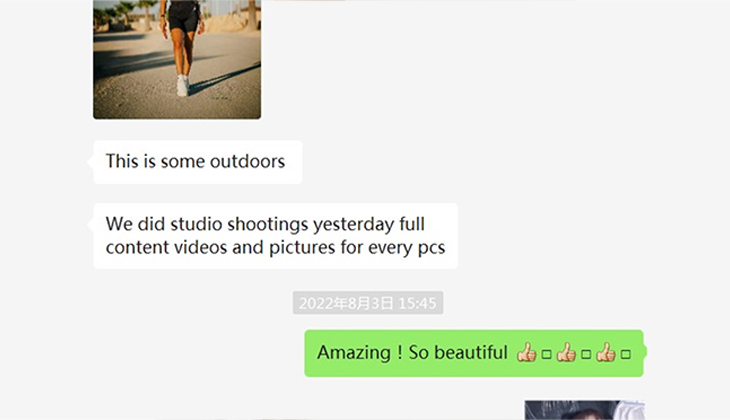The height and width of the screenshot is (420, 730).
Task: Click the 2022年8月3日 15:45 timestamp label
Action: (367, 303)
